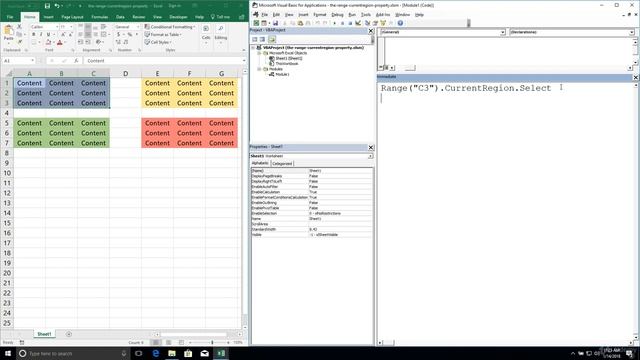This screenshot has width=640, height=360.
Task: Open General number format dropdown
Action: point(138,27)
